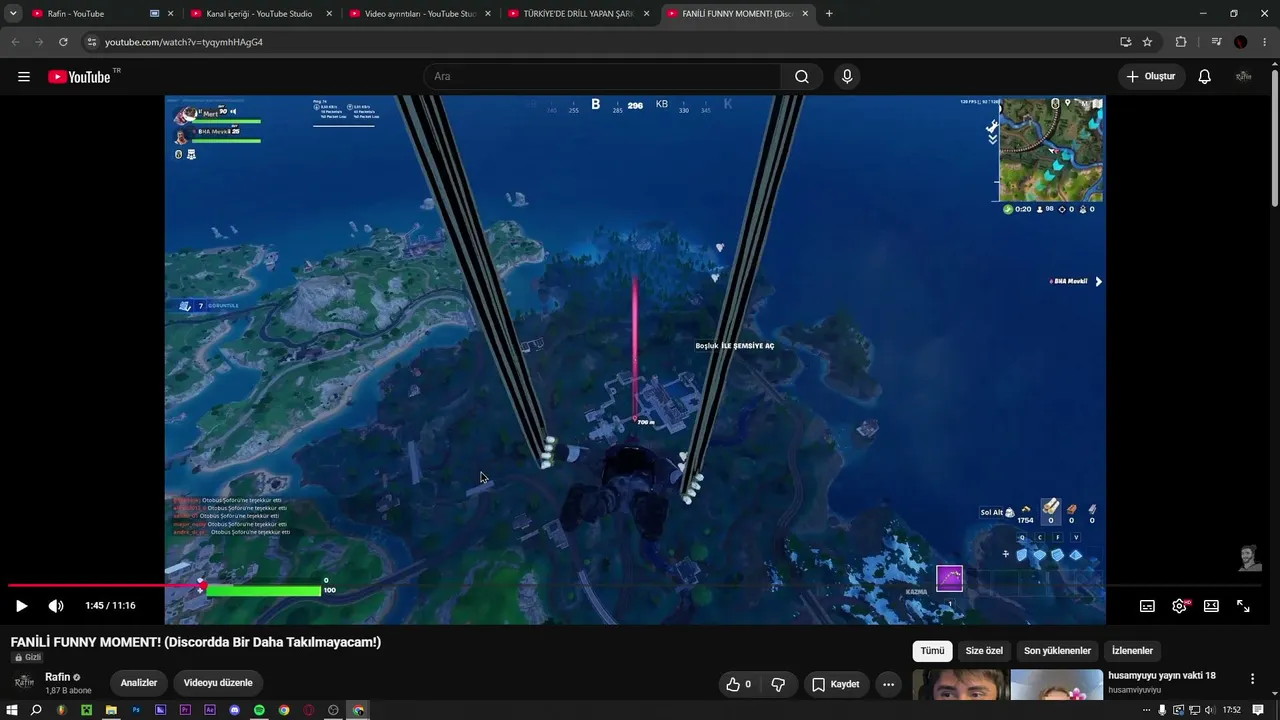Viewport: 1280px width, 720px height.
Task: Reload the page
Action: tap(63, 42)
